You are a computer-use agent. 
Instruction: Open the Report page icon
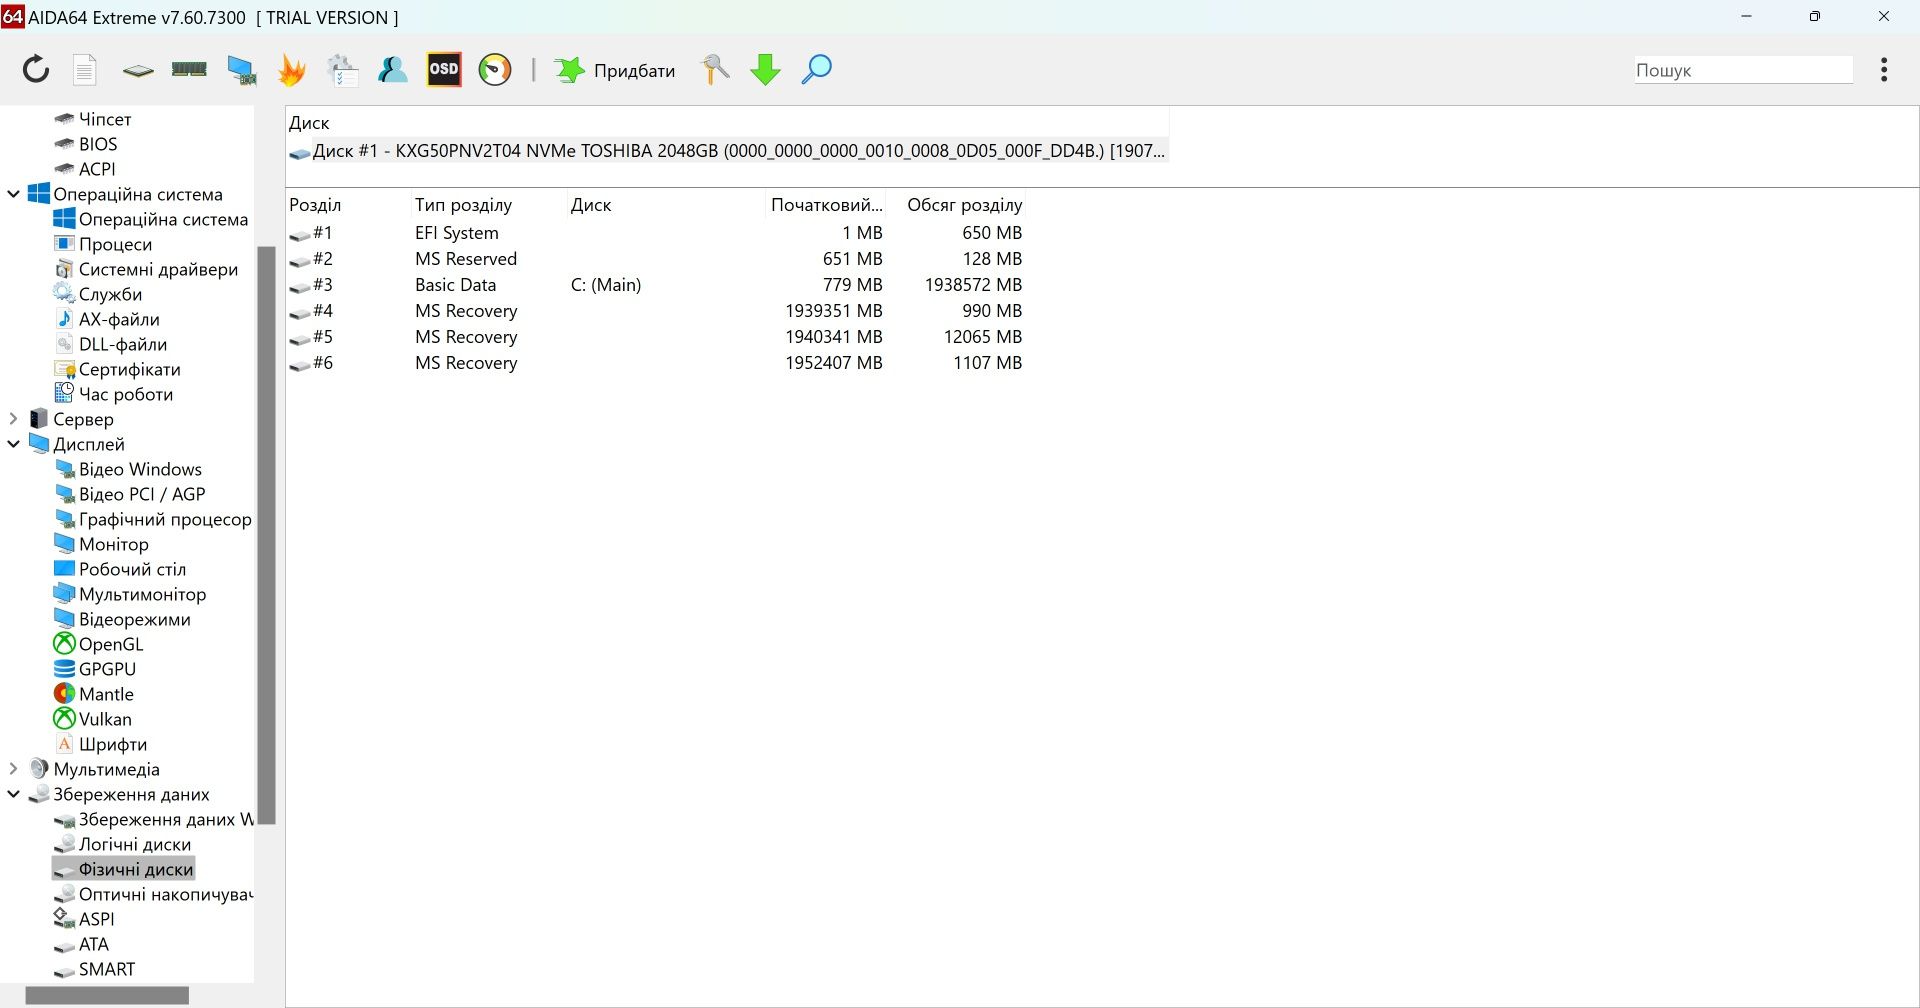(85, 70)
